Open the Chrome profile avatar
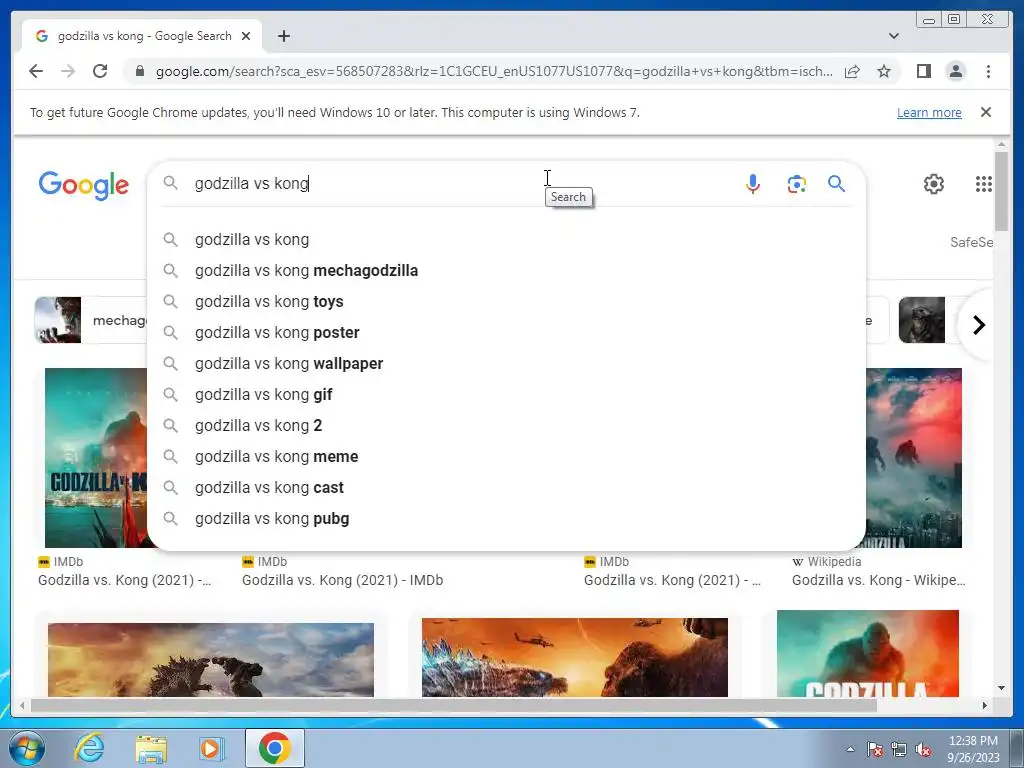 [955, 71]
